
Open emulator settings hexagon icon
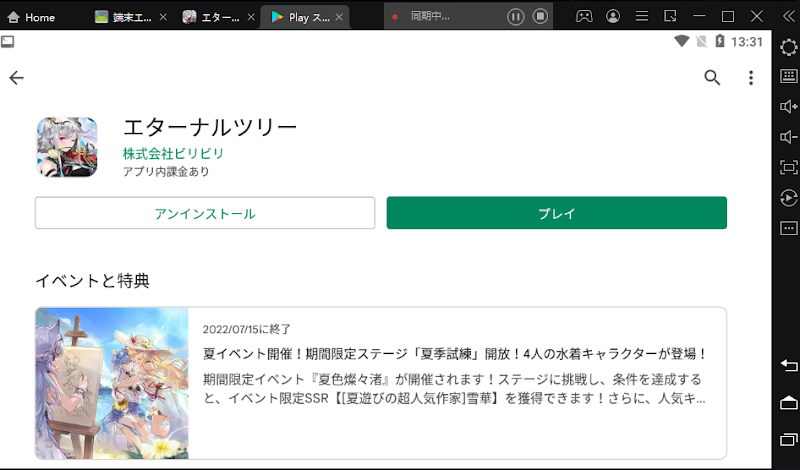(x=789, y=47)
